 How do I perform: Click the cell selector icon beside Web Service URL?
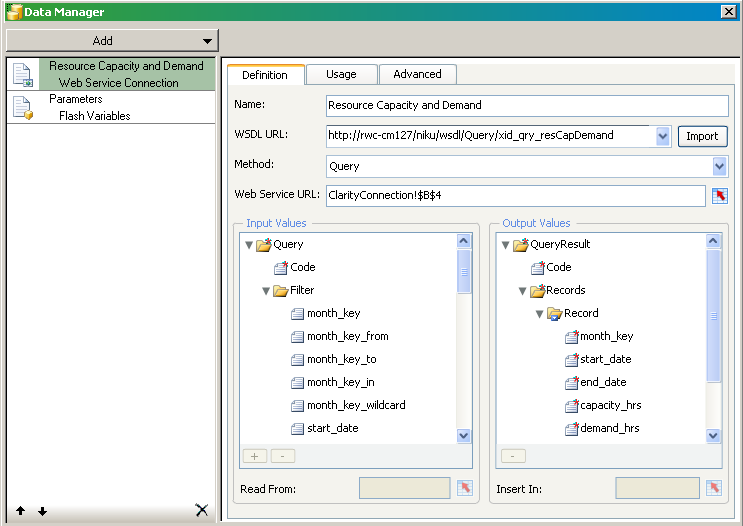719,196
